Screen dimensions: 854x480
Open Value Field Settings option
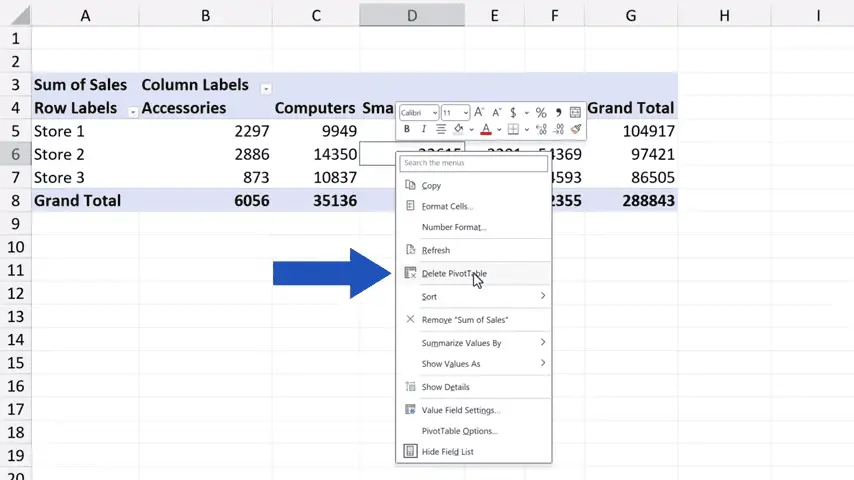(x=460, y=410)
